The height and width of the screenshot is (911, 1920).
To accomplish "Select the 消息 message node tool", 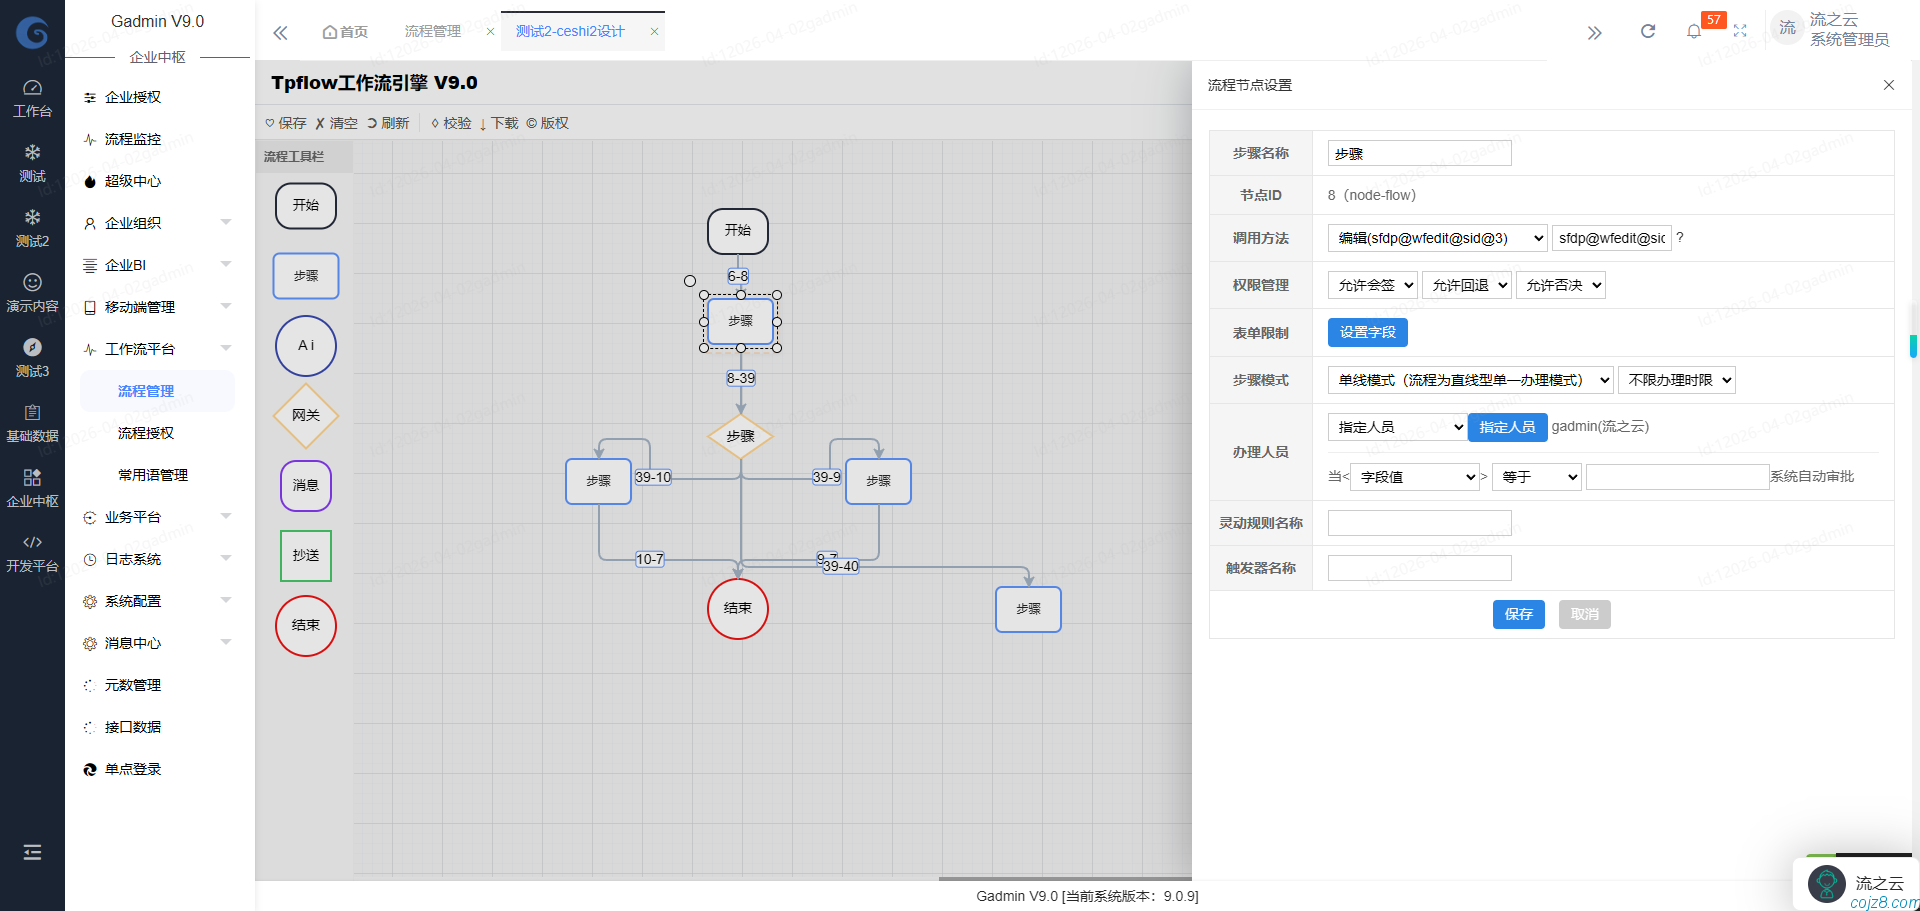I will [305, 486].
